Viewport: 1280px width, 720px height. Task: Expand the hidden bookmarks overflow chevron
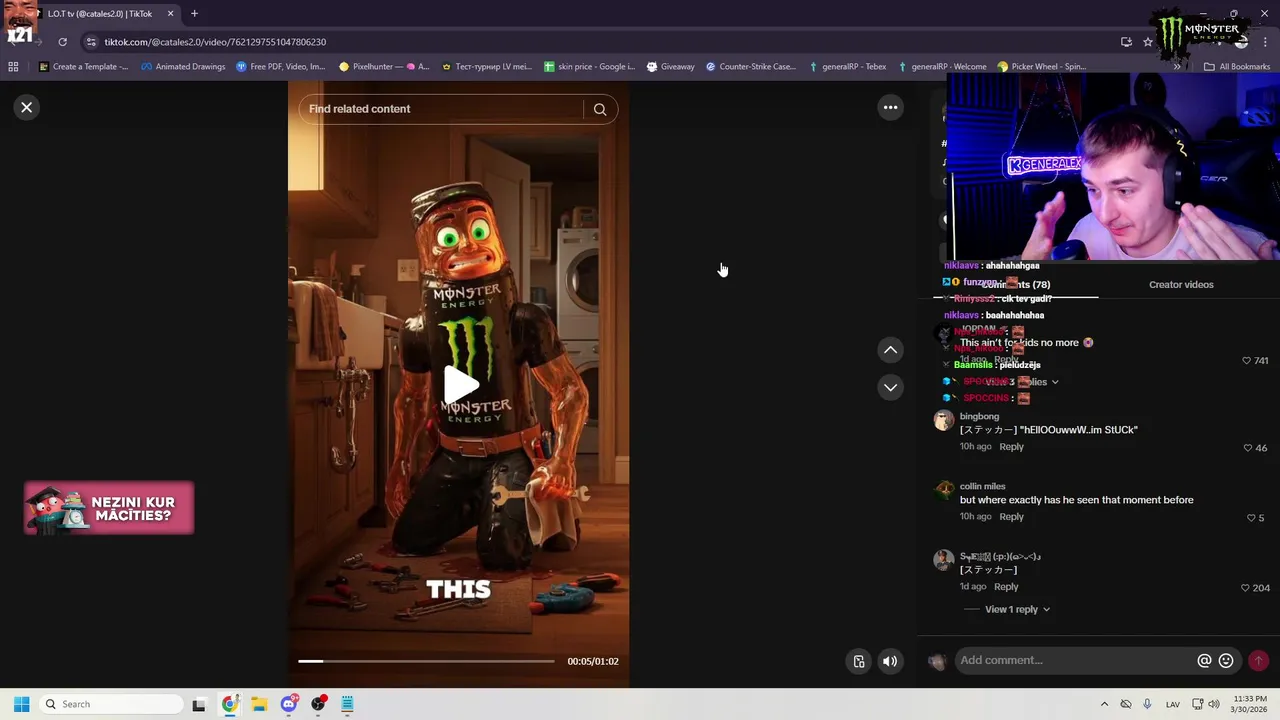click(x=1177, y=67)
